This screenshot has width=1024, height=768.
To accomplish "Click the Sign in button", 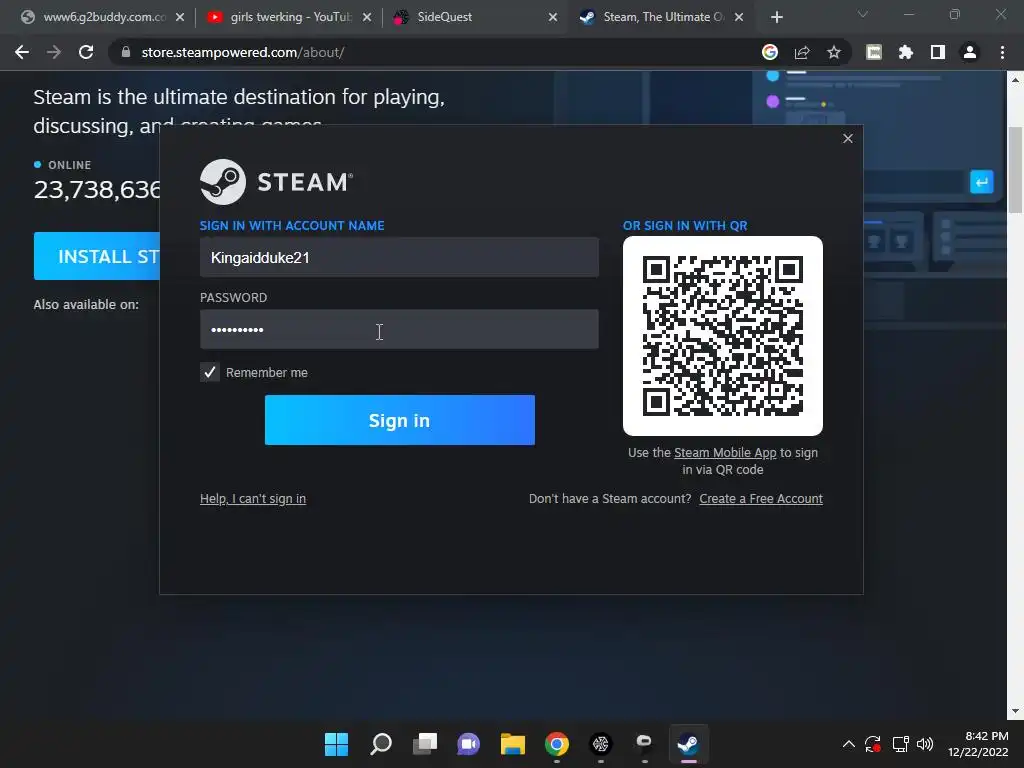I will click(400, 420).
